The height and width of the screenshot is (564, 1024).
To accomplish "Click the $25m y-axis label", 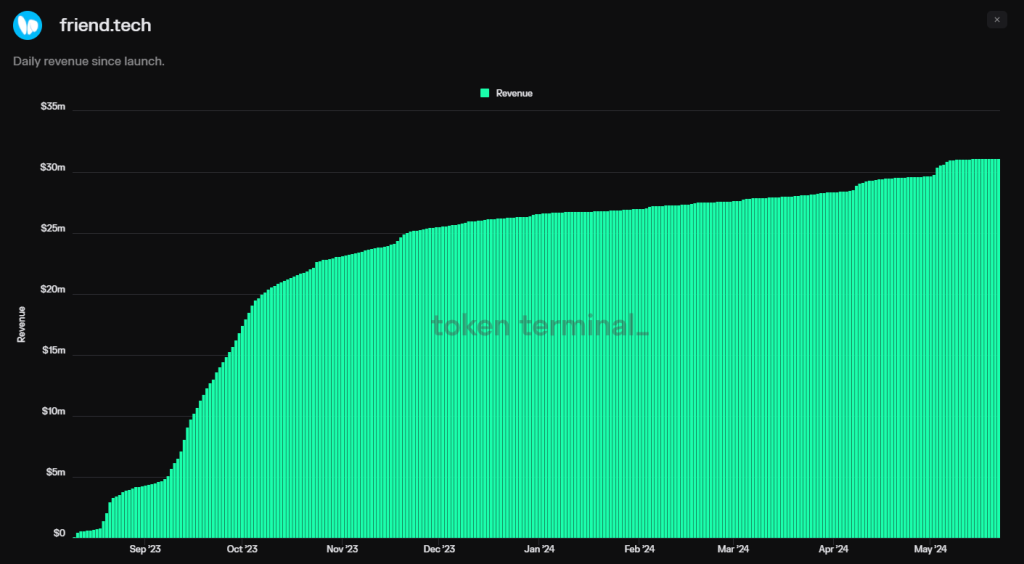I will (53, 228).
